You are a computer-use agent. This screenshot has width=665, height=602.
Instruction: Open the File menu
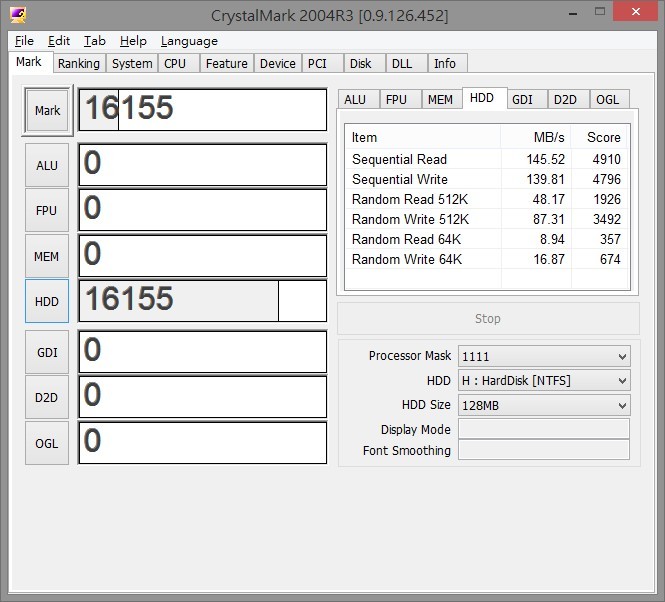(x=25, y=41)
